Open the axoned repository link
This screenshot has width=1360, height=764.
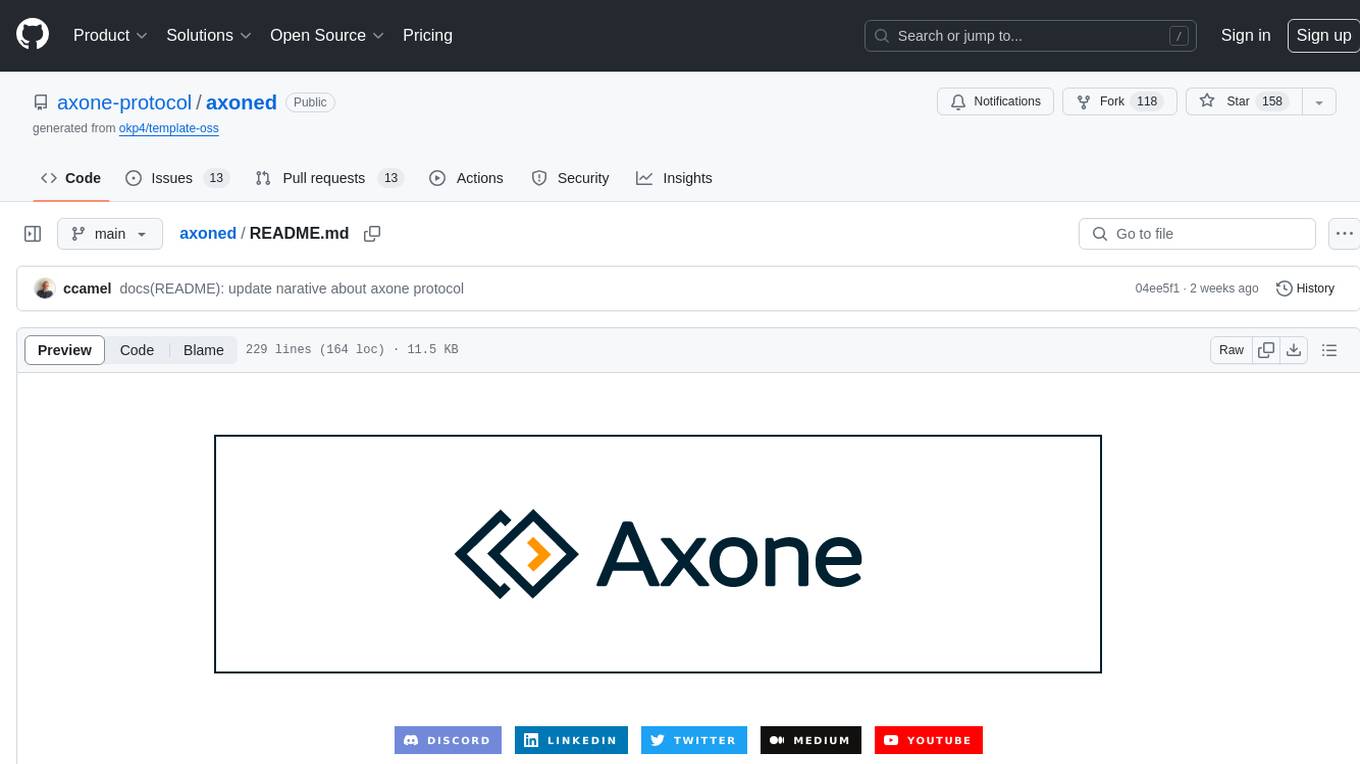(241, 102)
